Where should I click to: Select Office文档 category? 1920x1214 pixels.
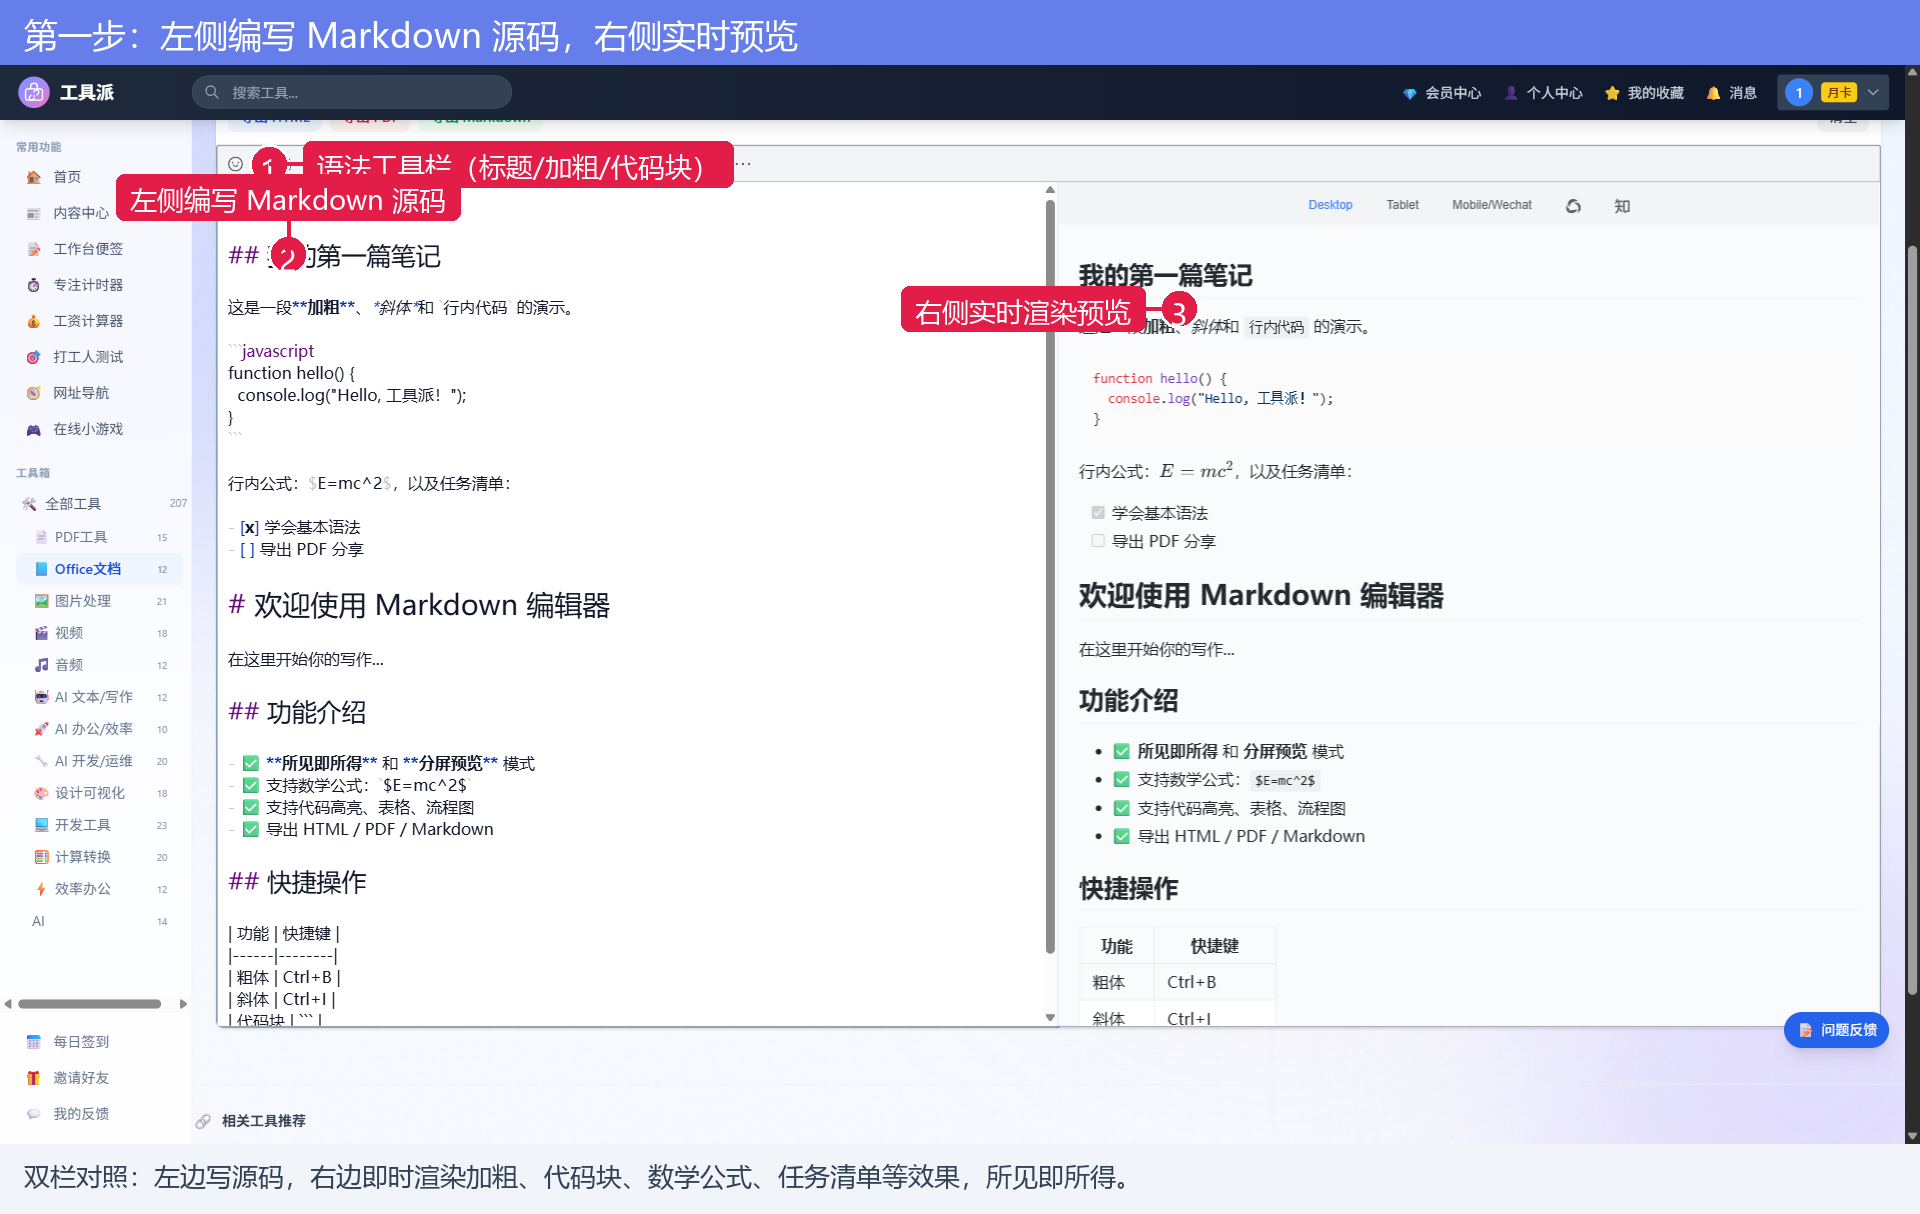point(100,569)
